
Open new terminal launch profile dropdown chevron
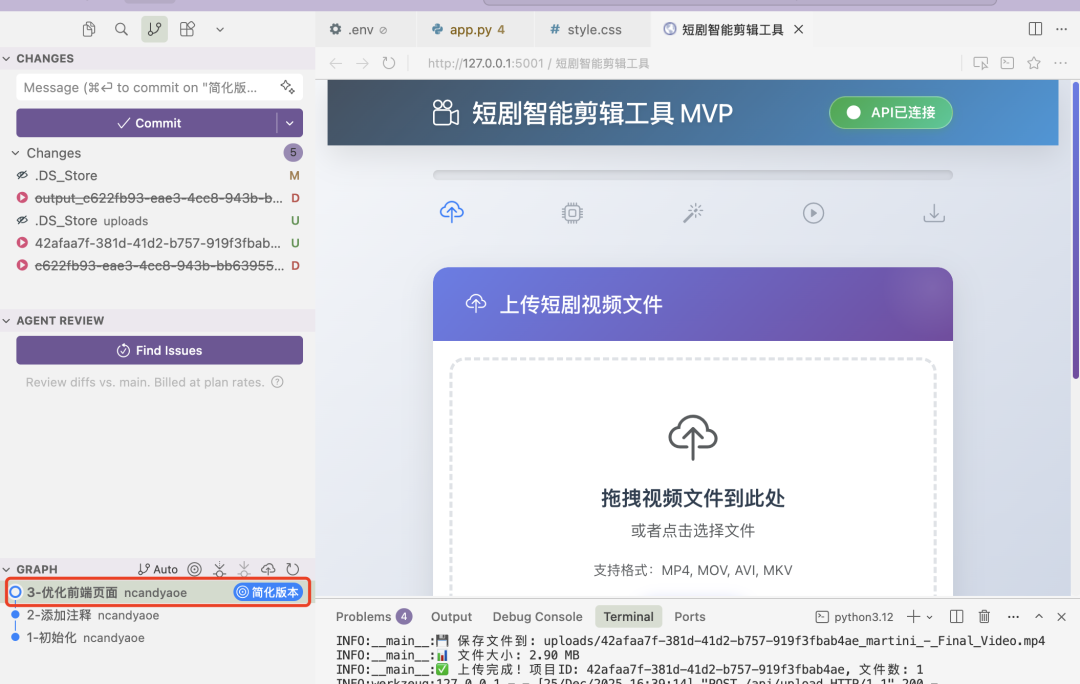pyautogui.click(x=930, y=616)
